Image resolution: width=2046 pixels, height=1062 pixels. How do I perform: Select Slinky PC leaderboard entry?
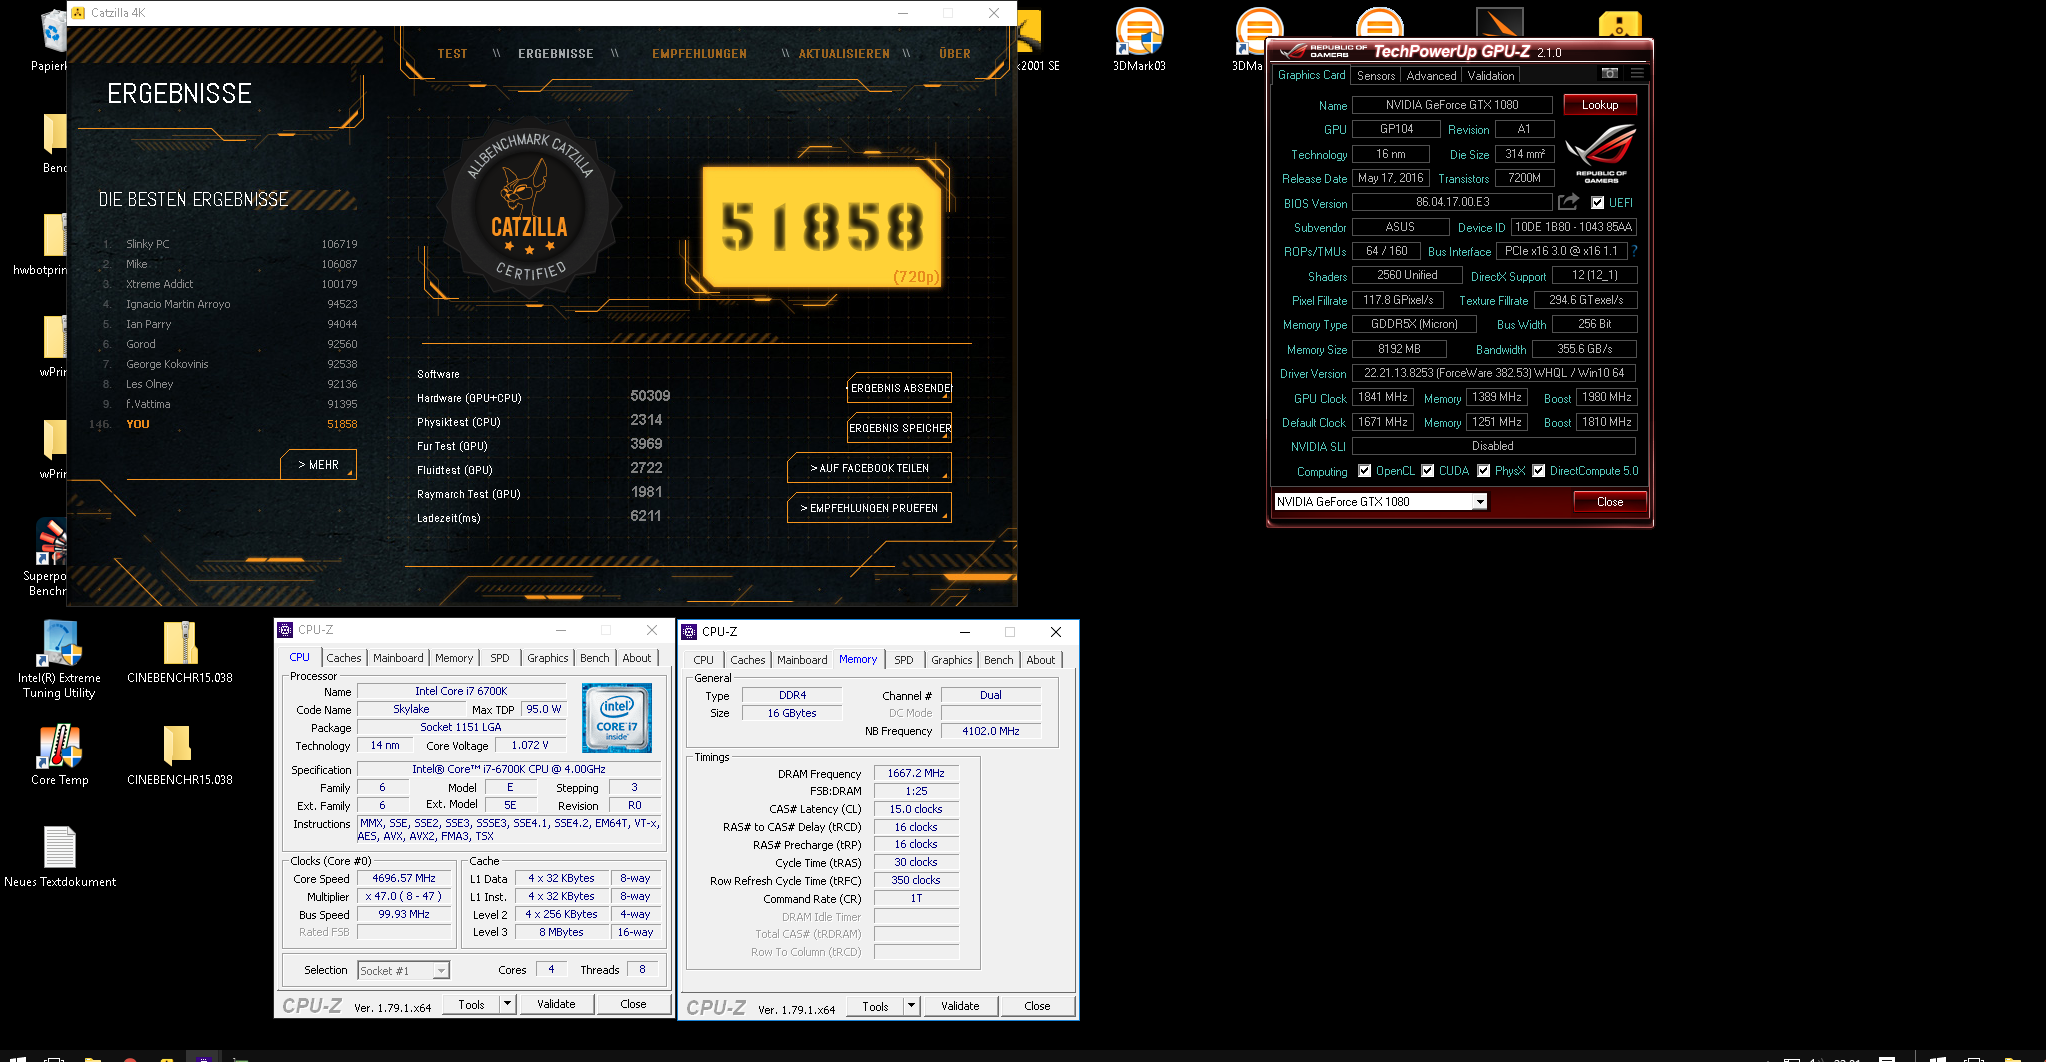(230, 244)
